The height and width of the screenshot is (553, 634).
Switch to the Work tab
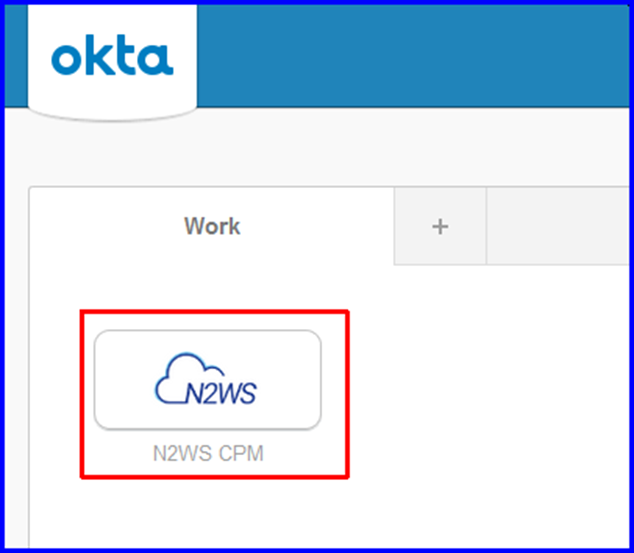(x=212, y=226)
